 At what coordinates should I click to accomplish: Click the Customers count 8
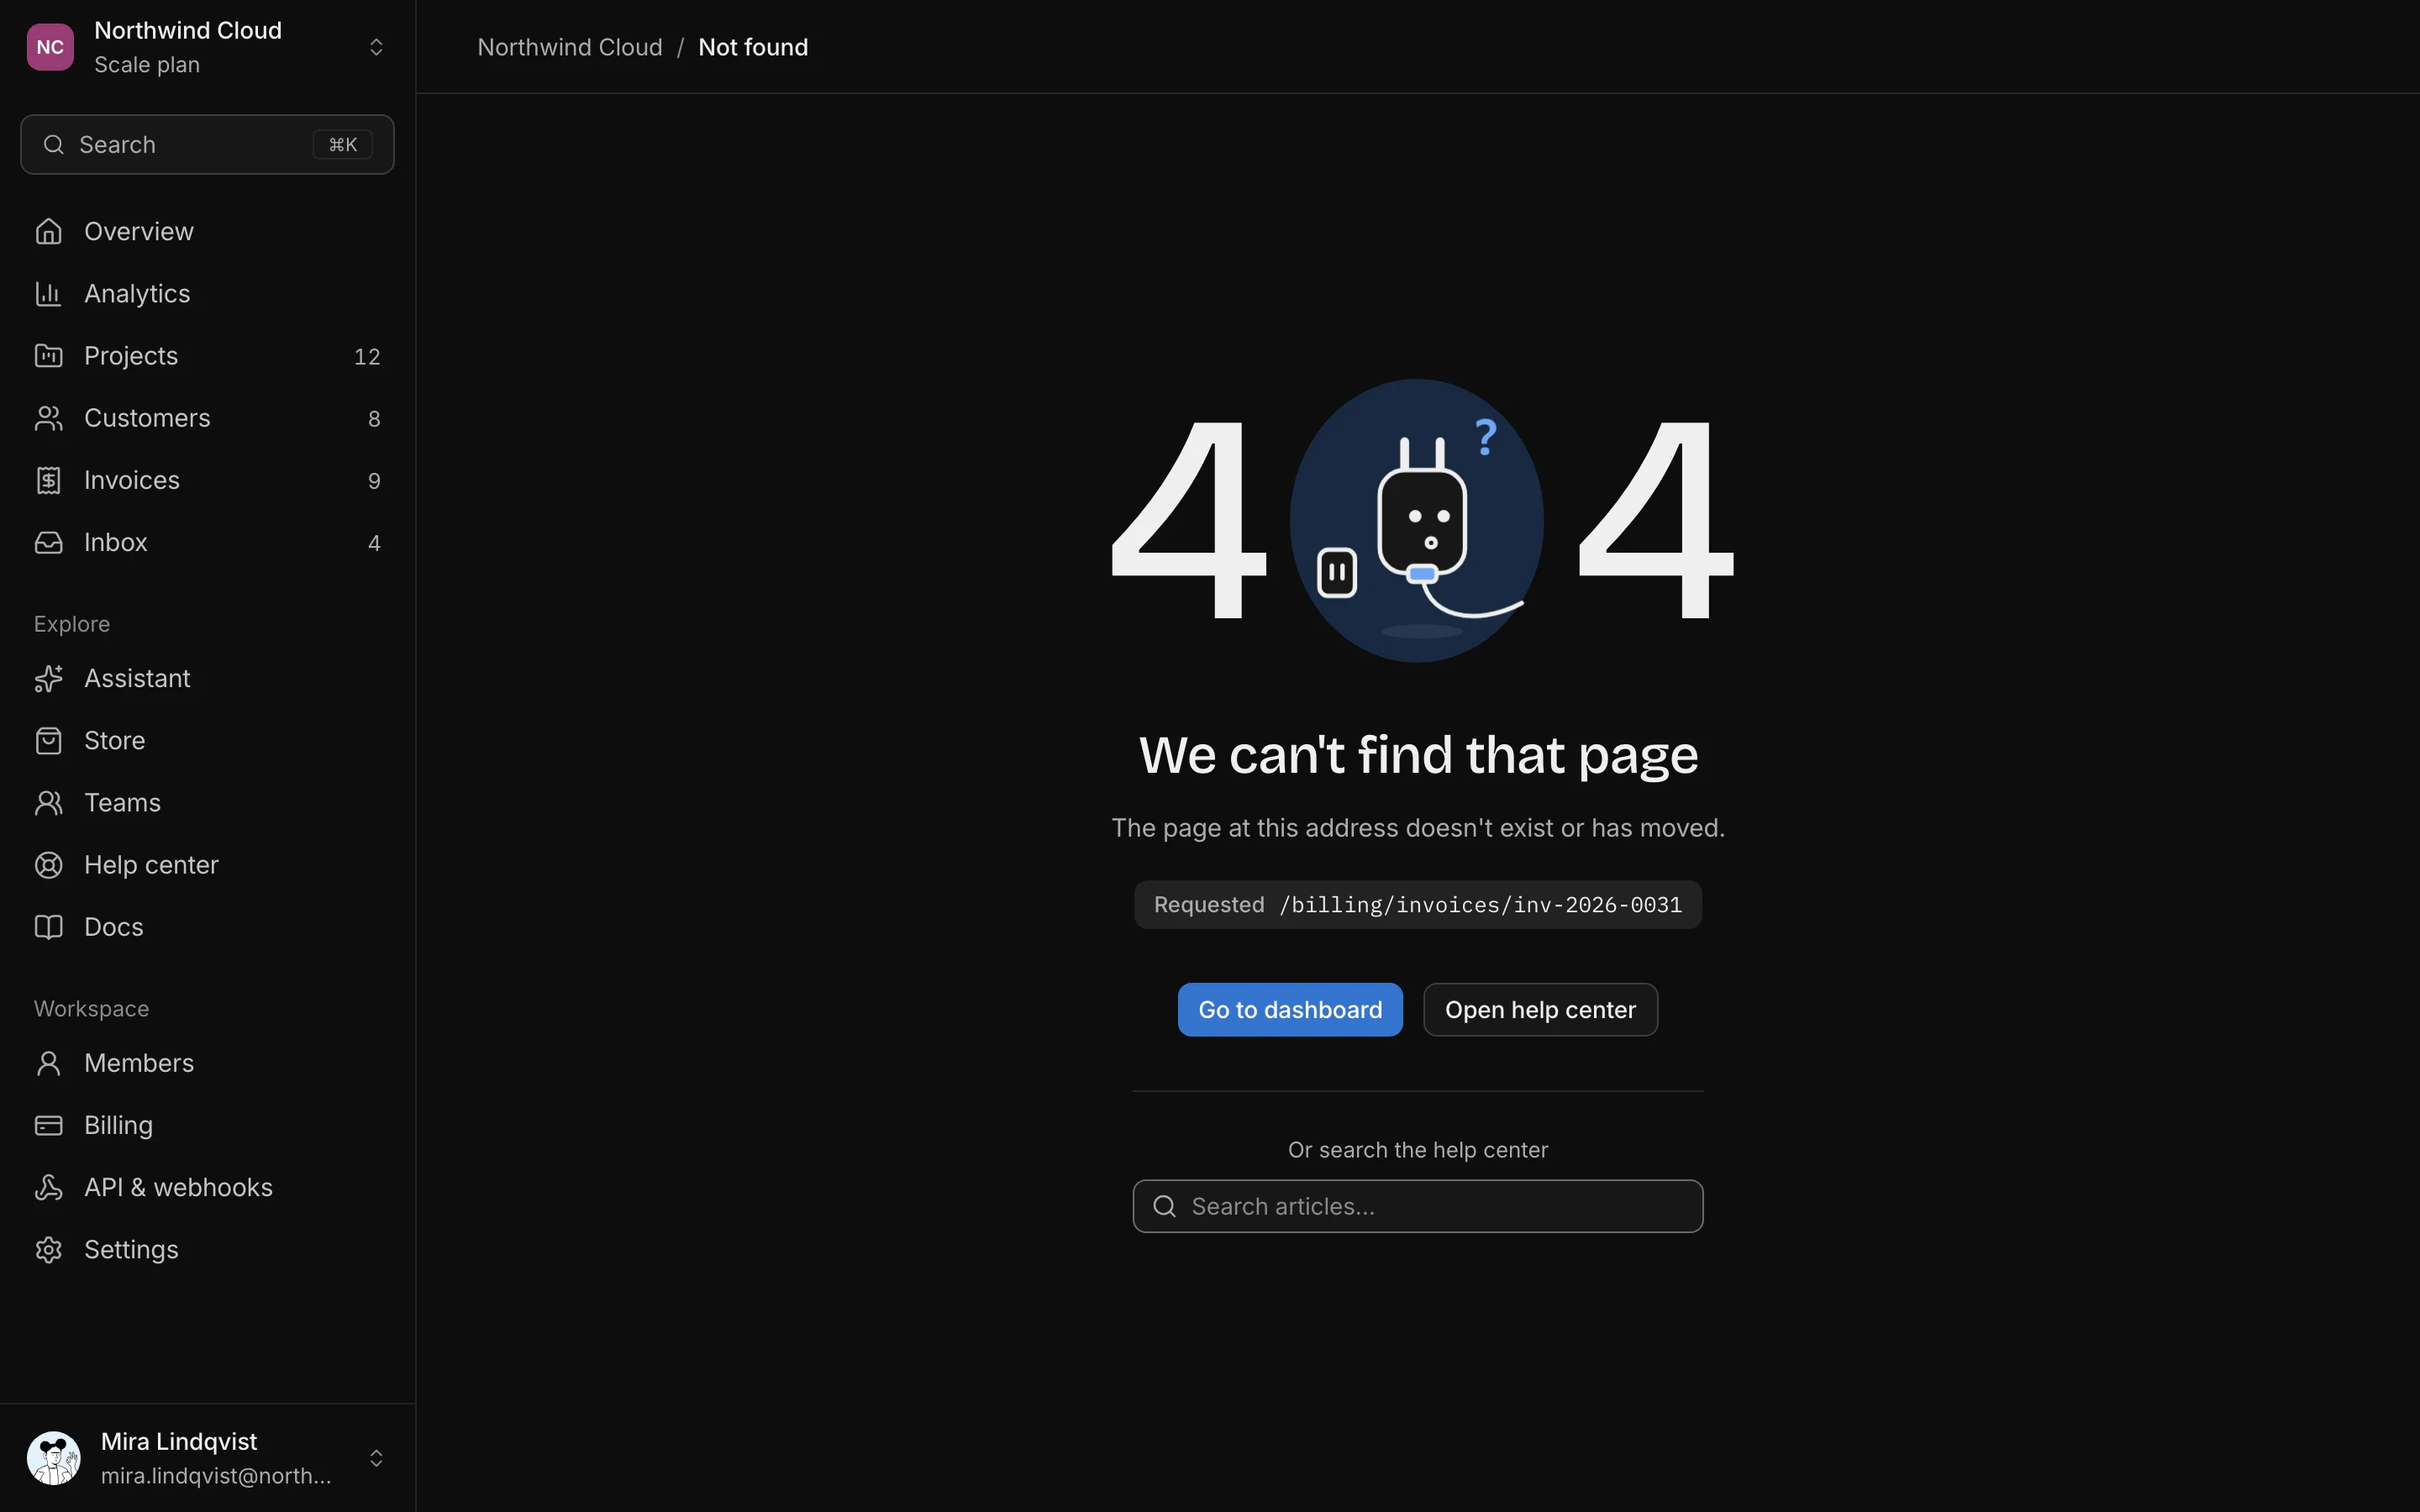[x=374, y=419]
